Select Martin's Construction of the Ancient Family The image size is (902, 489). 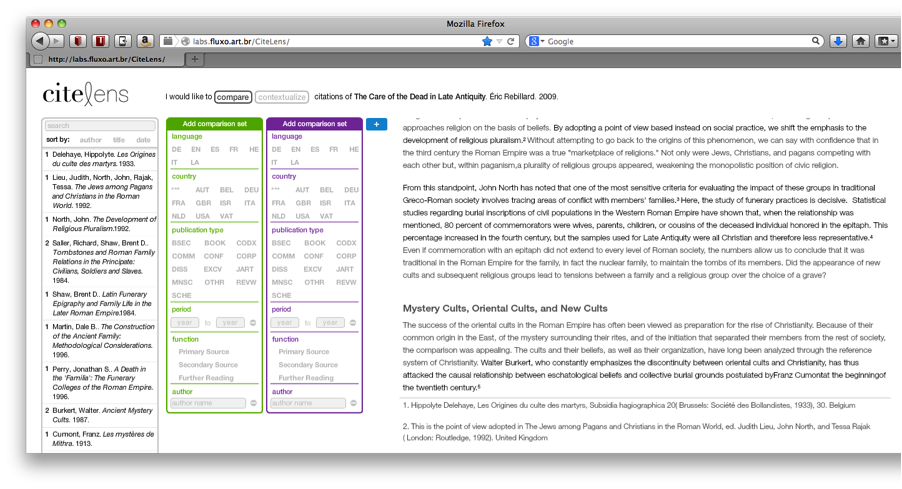point(100,341)
